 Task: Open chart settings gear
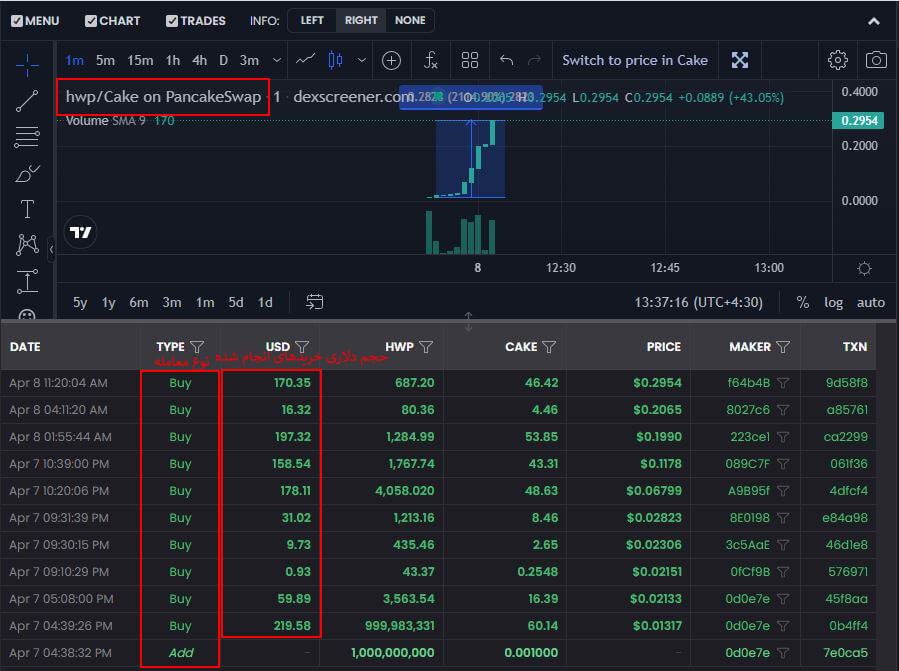click(x=838, y=60)
